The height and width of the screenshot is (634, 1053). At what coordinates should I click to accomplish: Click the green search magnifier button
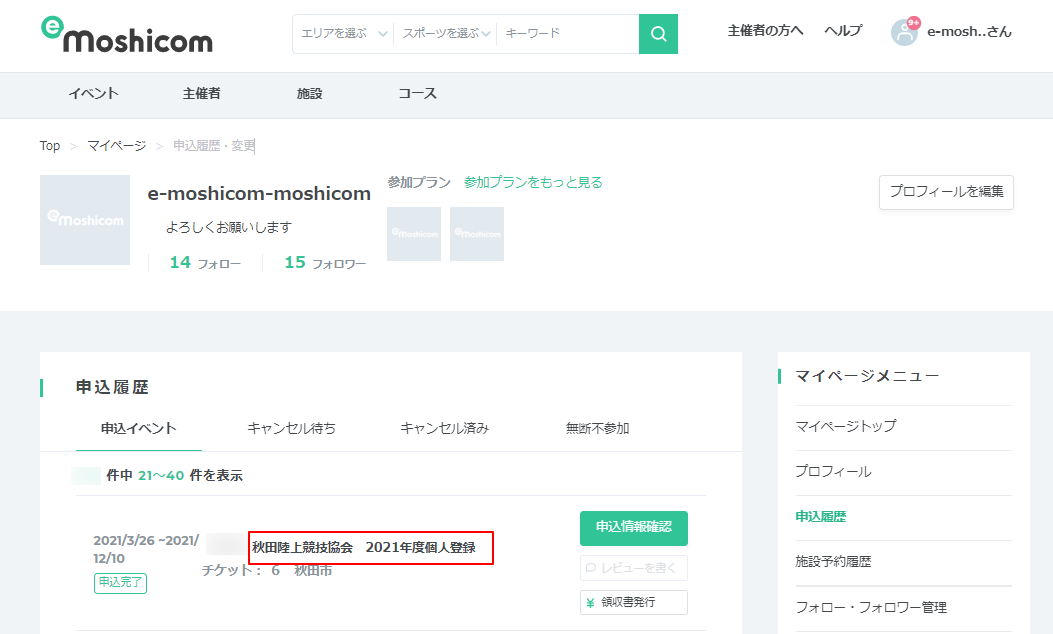658,34
